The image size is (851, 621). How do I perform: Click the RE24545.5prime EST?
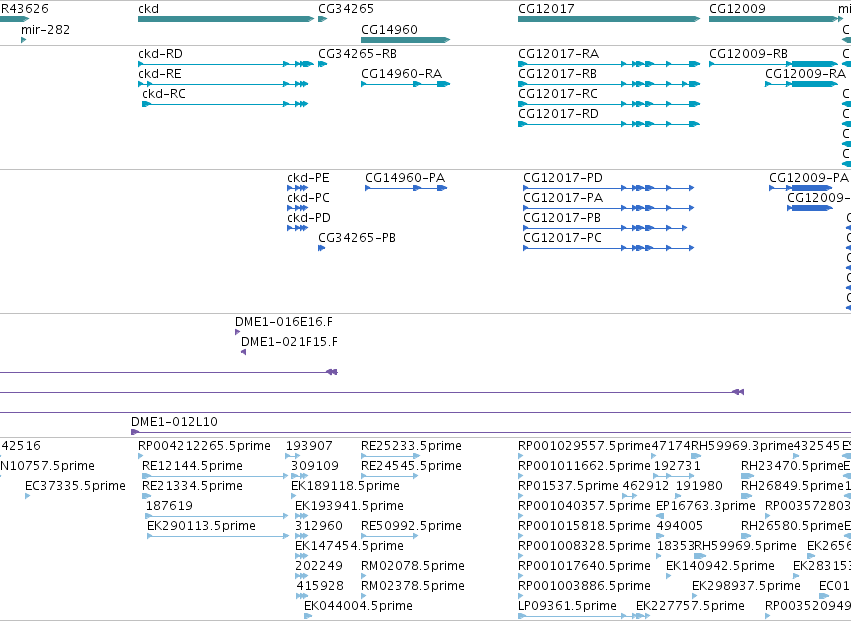[390, 476]
